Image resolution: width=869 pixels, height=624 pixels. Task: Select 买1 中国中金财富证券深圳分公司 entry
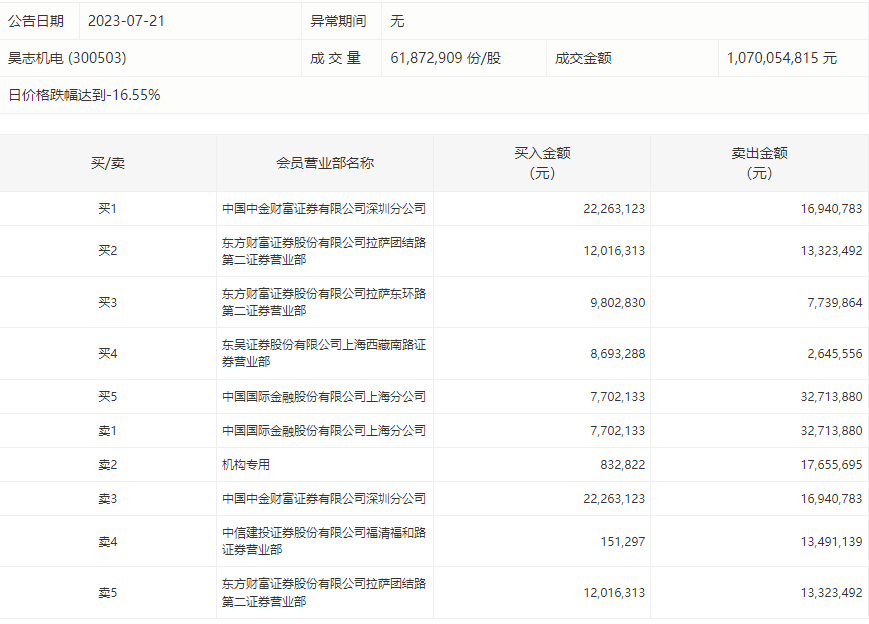tap(324, 208)
